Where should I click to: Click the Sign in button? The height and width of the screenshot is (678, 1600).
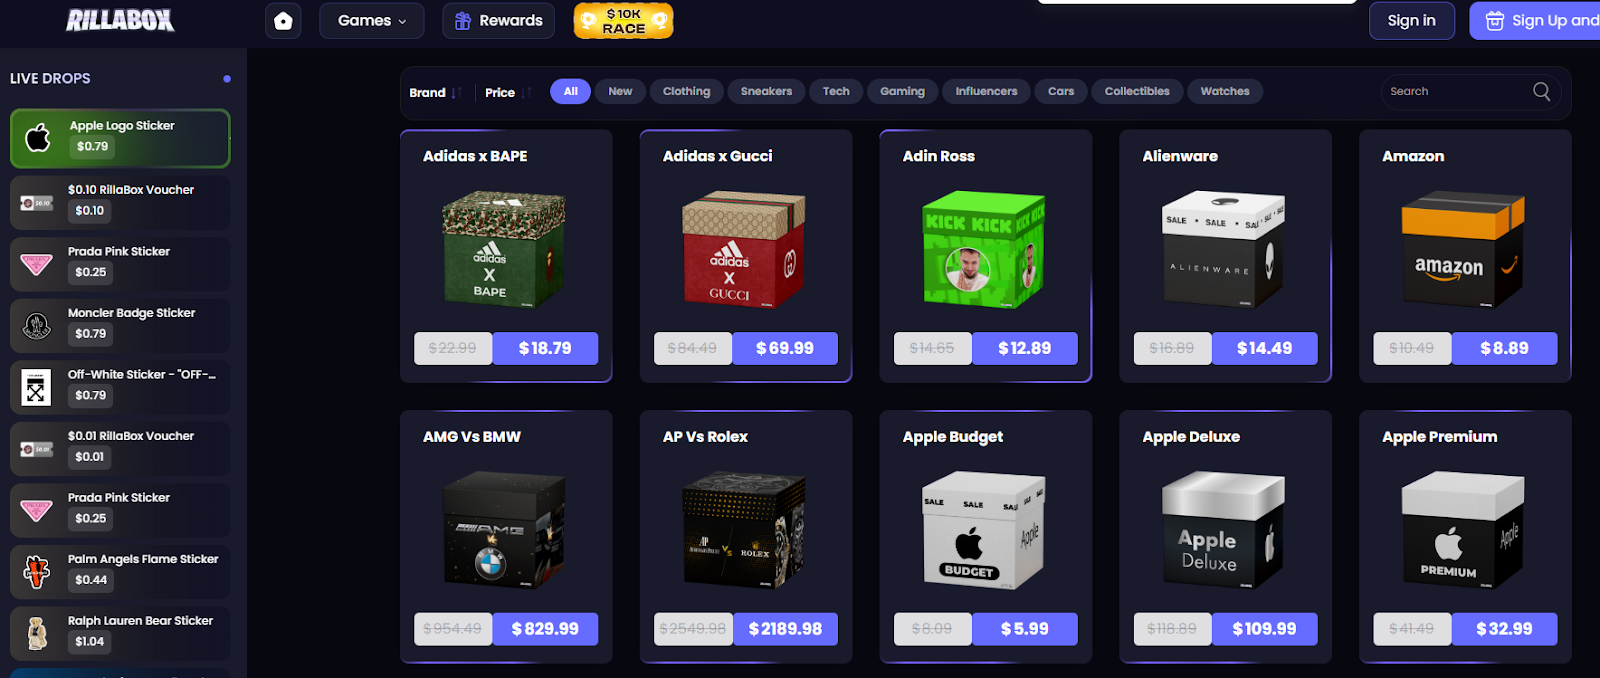(x=1411, y=21)
